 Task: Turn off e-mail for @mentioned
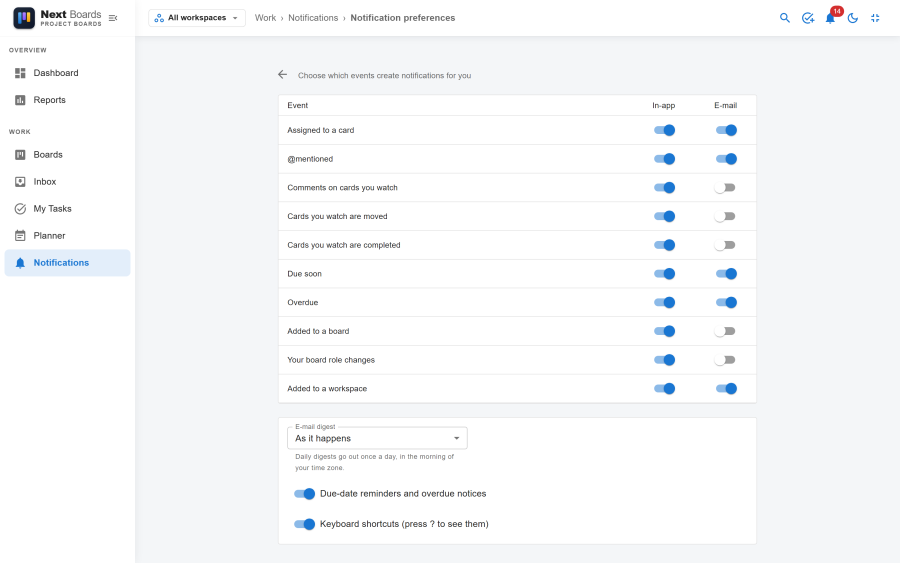pyautogui.click(x=726, y=159)
